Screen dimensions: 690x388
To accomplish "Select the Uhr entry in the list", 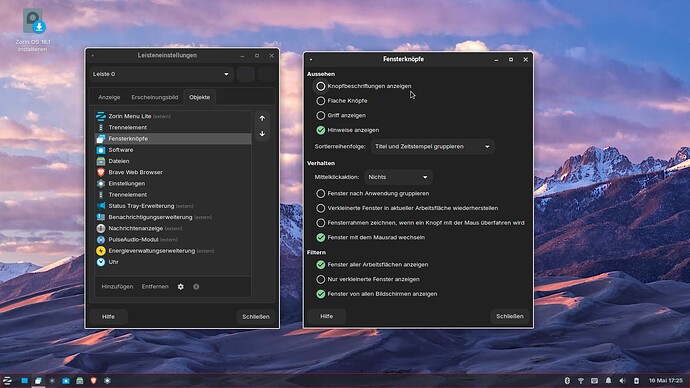I will coord(173,262).
